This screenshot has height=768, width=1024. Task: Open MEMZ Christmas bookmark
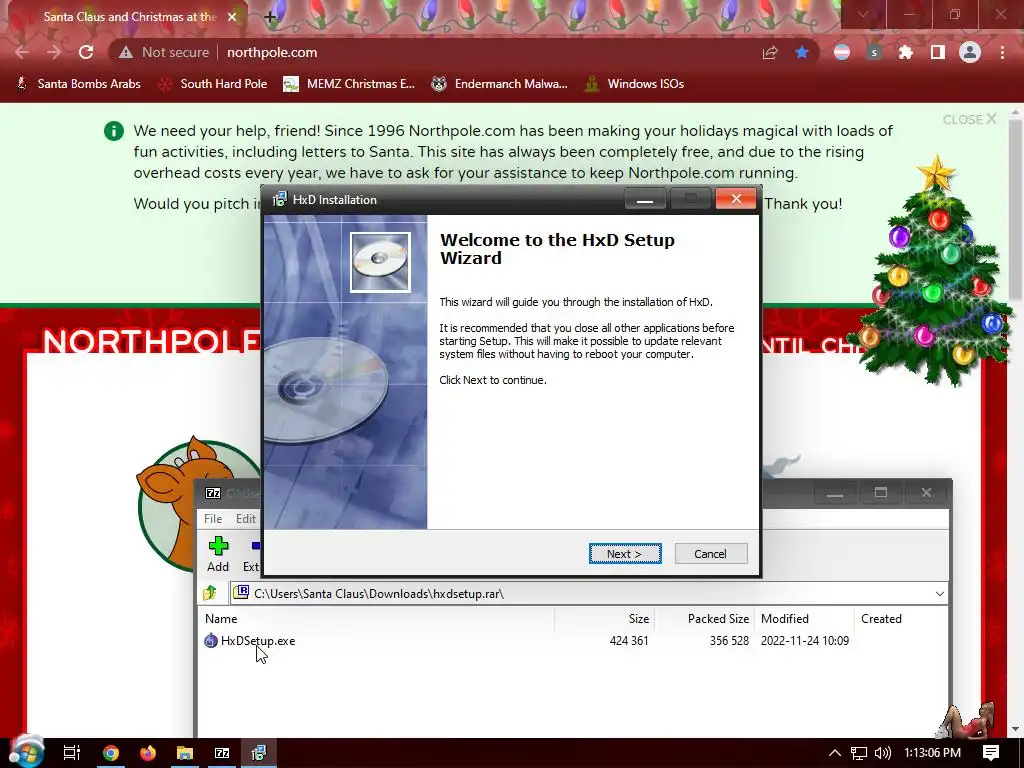click(x=349, y=84)
